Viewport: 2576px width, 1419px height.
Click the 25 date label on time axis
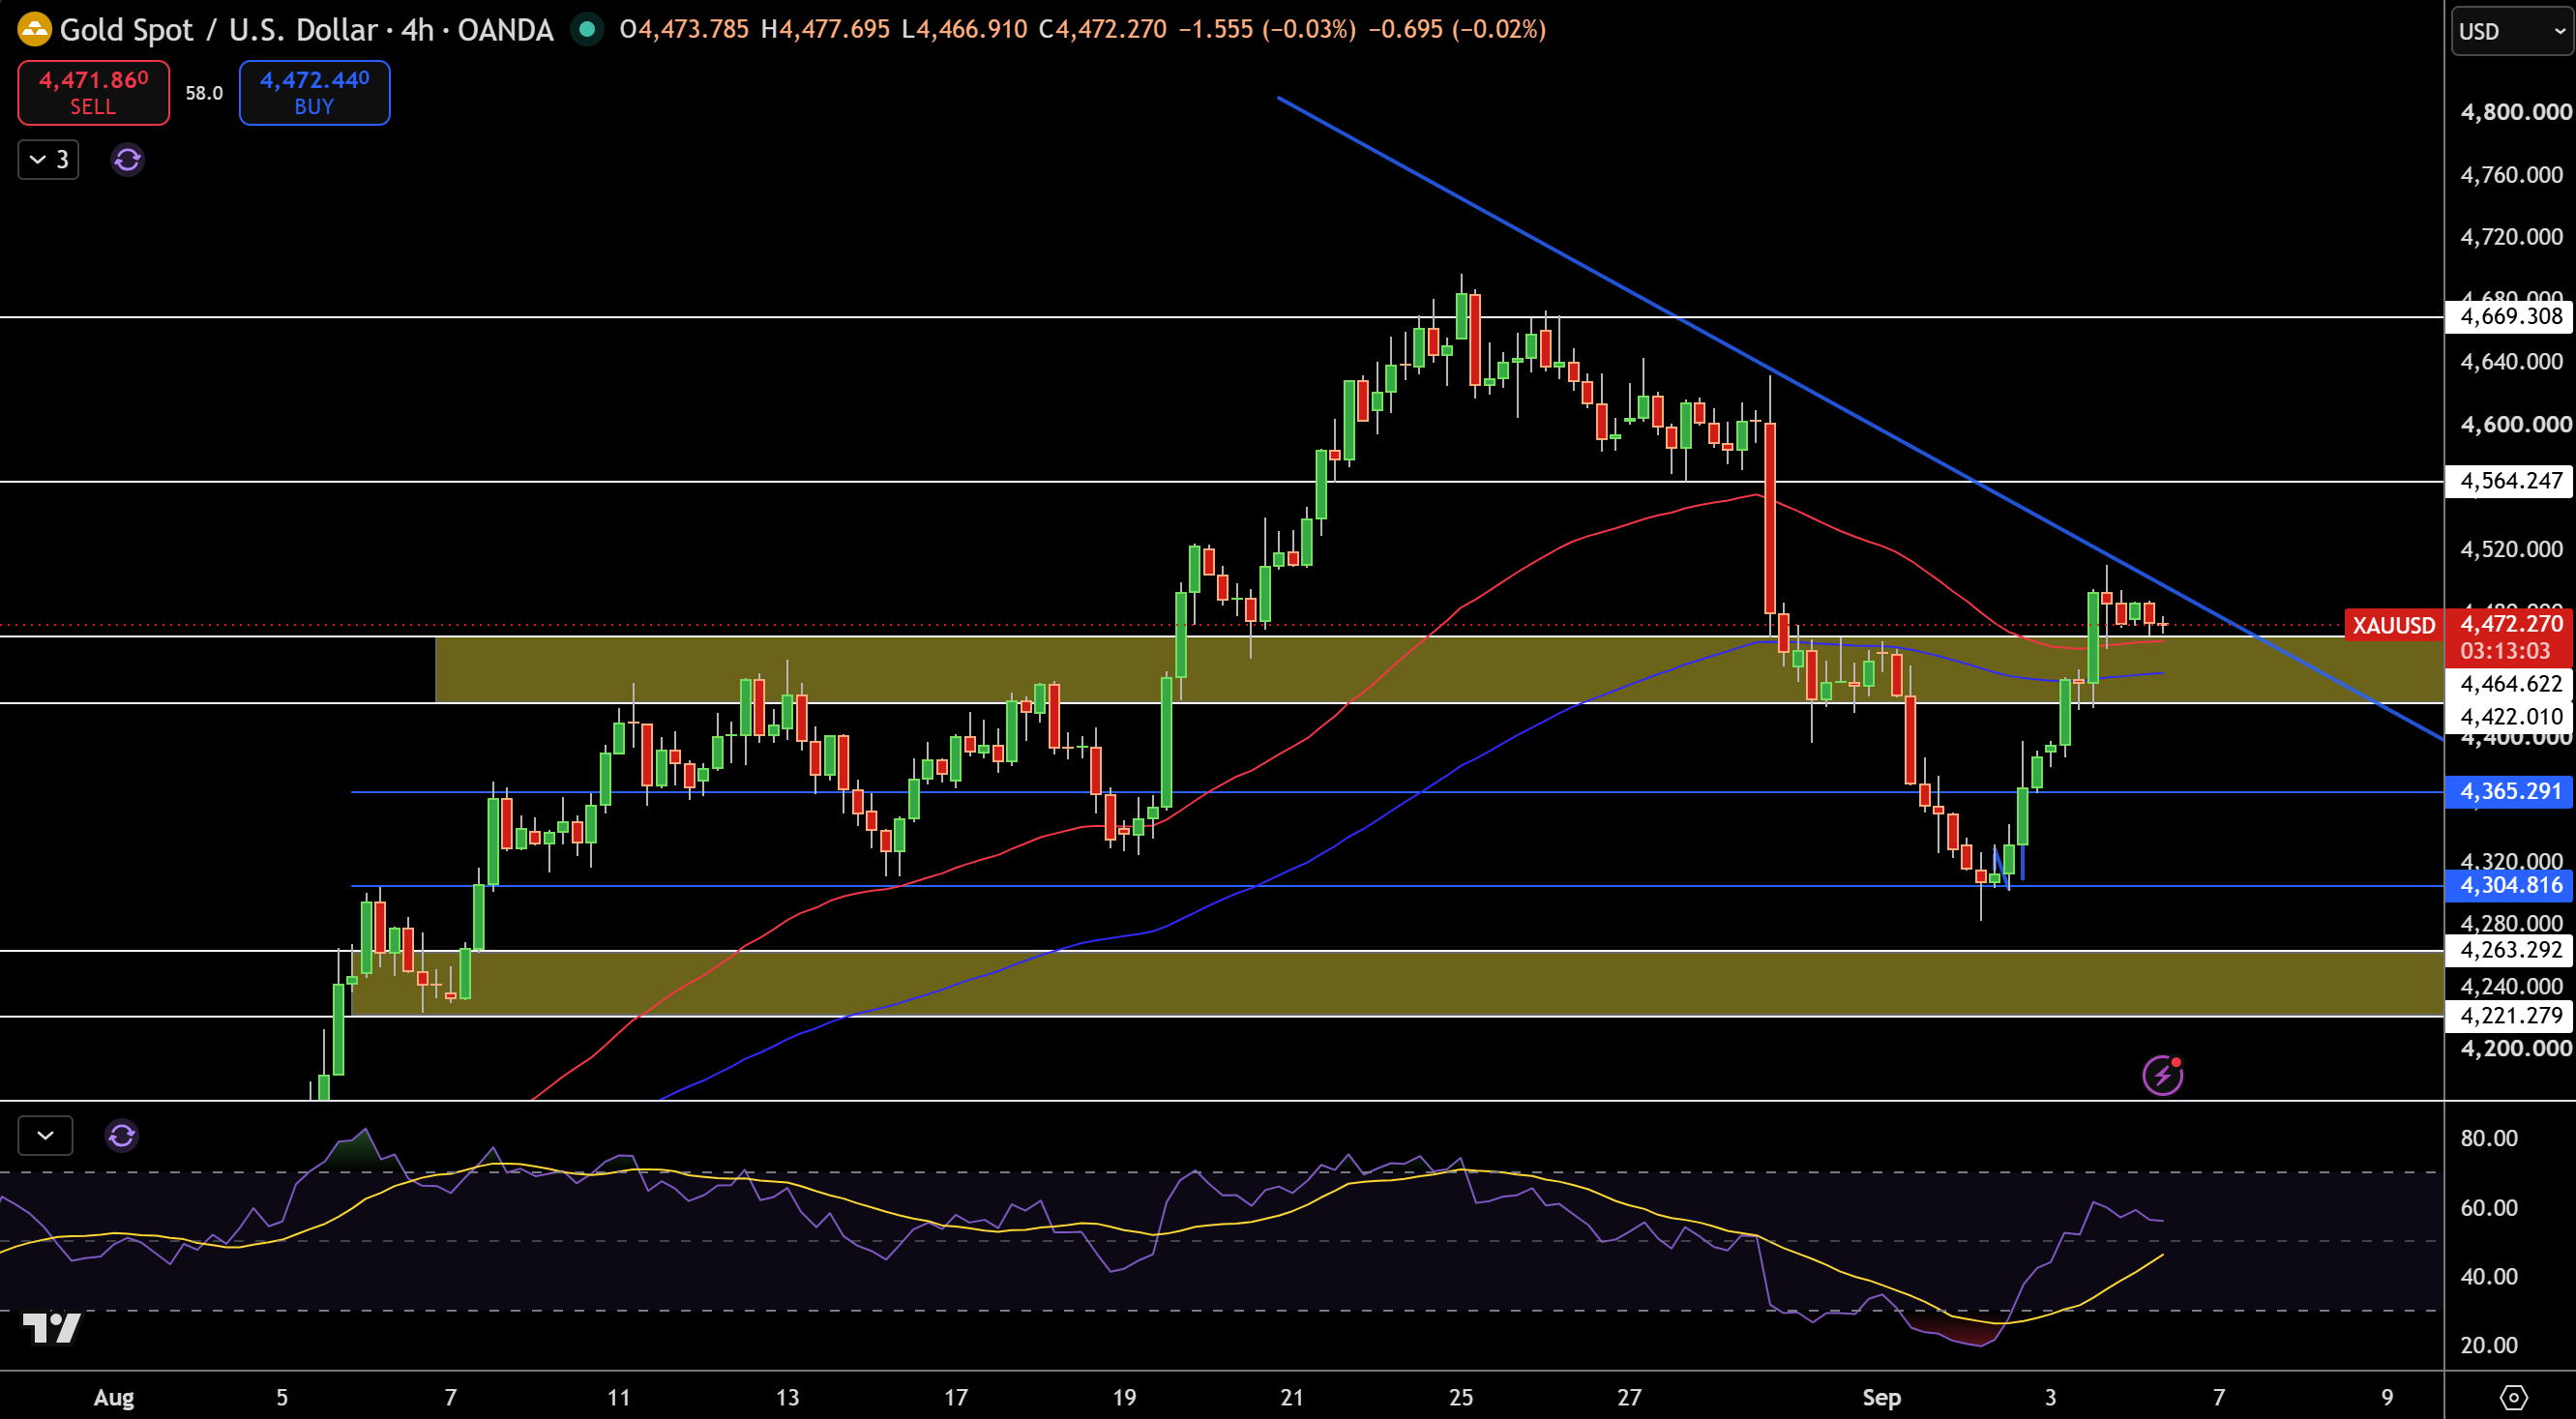point(1461,1397)
